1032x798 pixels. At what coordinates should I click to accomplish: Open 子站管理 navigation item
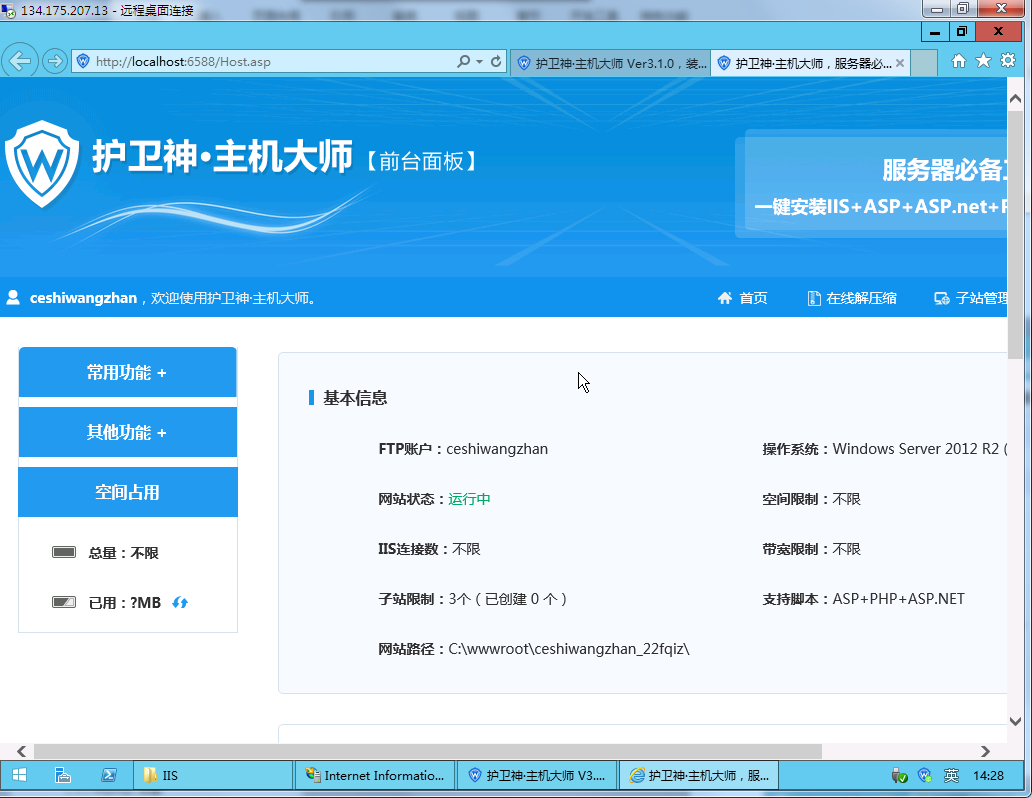click(971, 298)
